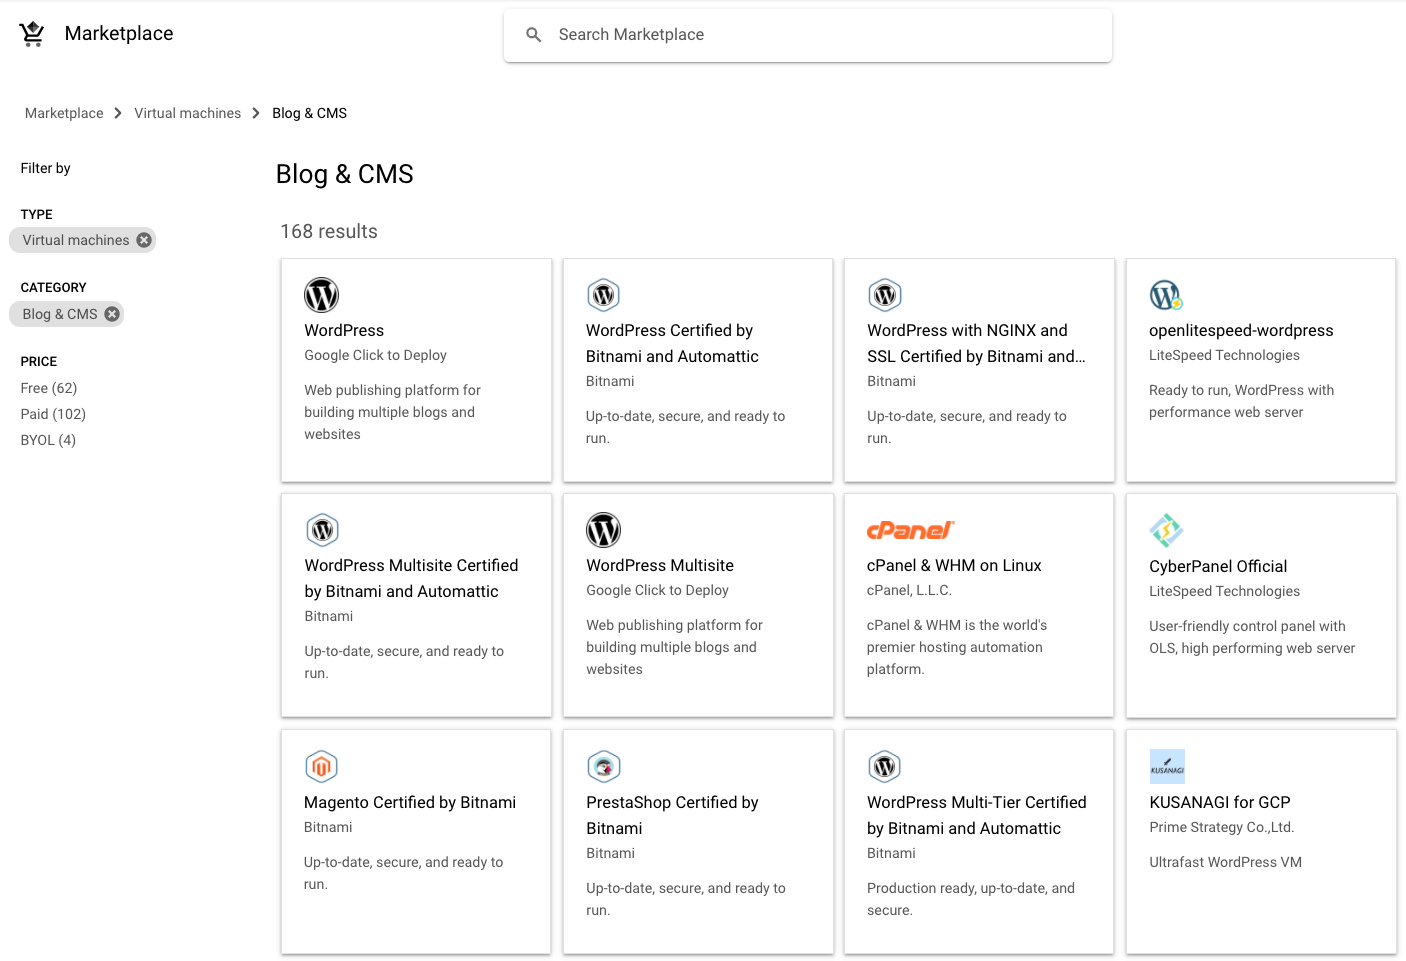Select the Magento logo icon
Screen dimensions: 1406x961
point(321,766)
